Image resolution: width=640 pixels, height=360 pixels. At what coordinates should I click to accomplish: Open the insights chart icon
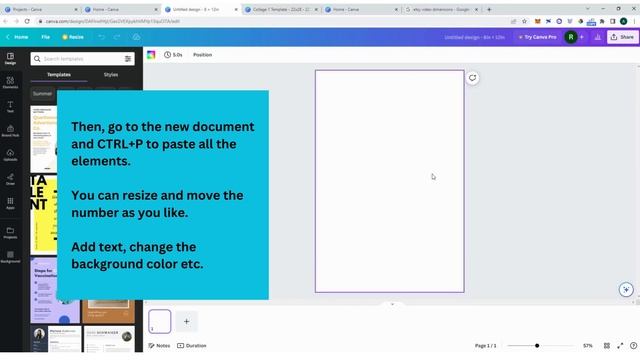pos(598,37)
